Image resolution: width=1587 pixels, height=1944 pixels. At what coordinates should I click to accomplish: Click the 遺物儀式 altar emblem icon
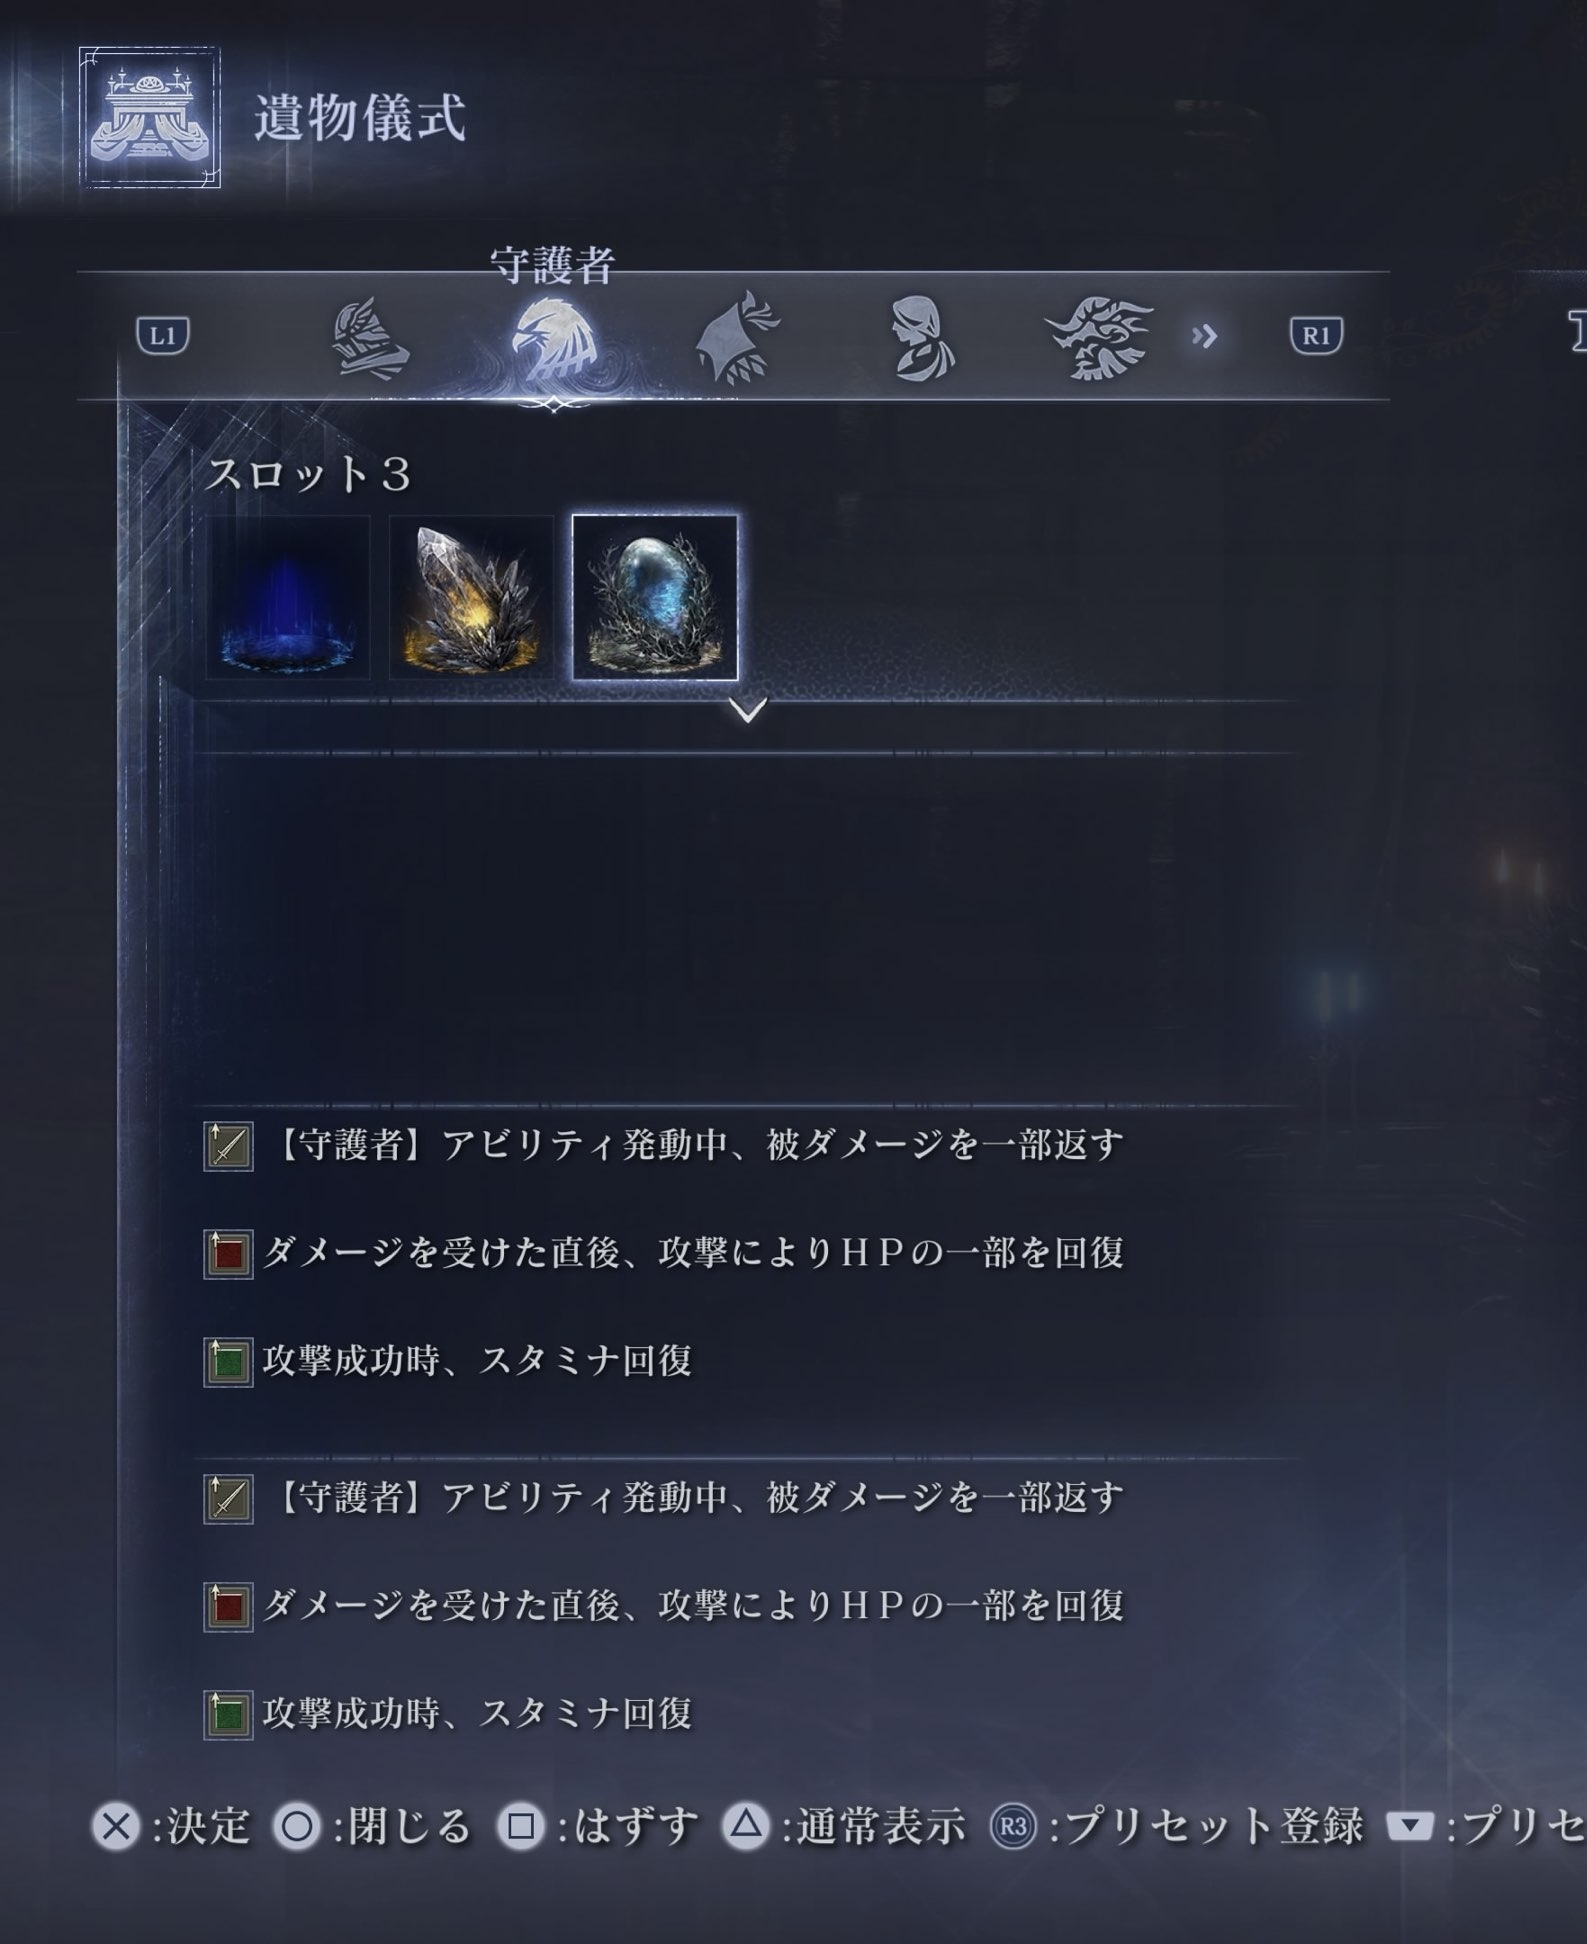[x=150, y=117]
